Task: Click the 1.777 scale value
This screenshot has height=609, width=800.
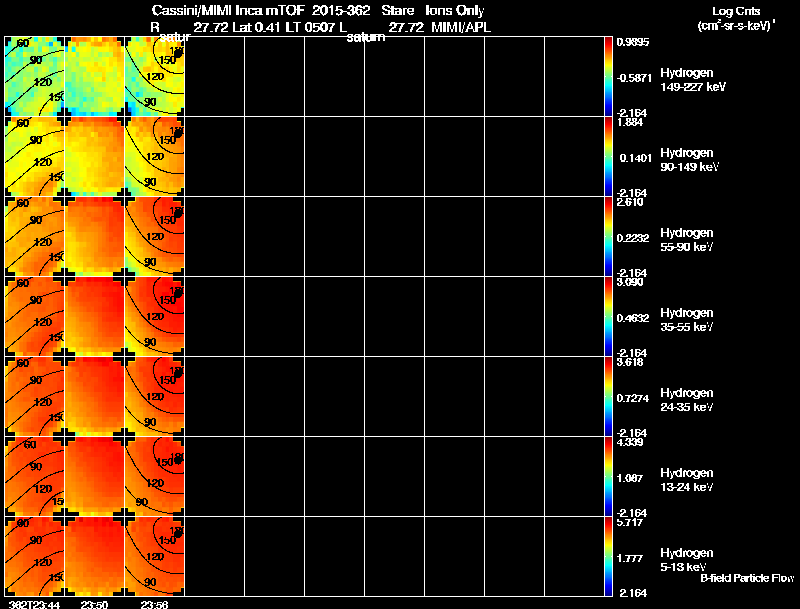Action: [630, 559]
